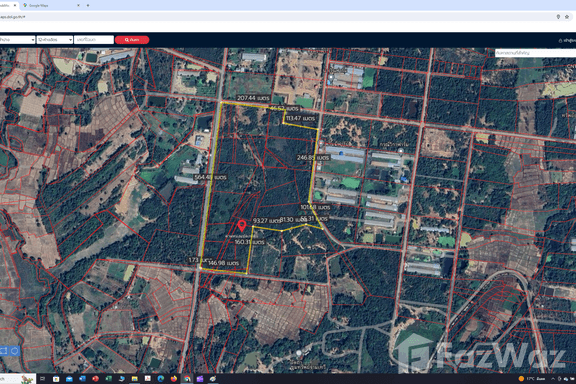Click the map place search box
The width and height of the screenshot is (576, 384).
(x=535, y=53)
